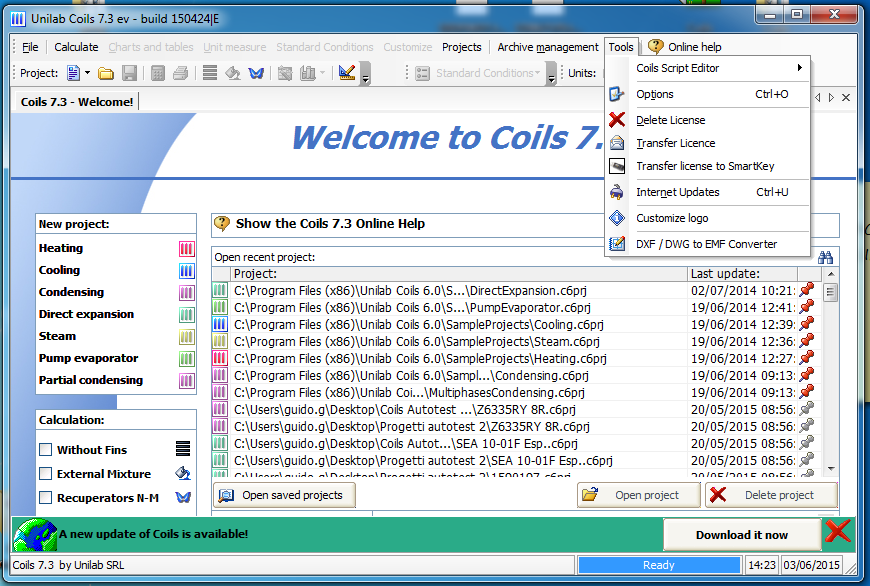Enable the External Mixture checkbox
Image resolution: width=870 pixels, height=586 pixels.
pyautogui.click(x=45, y=473)
